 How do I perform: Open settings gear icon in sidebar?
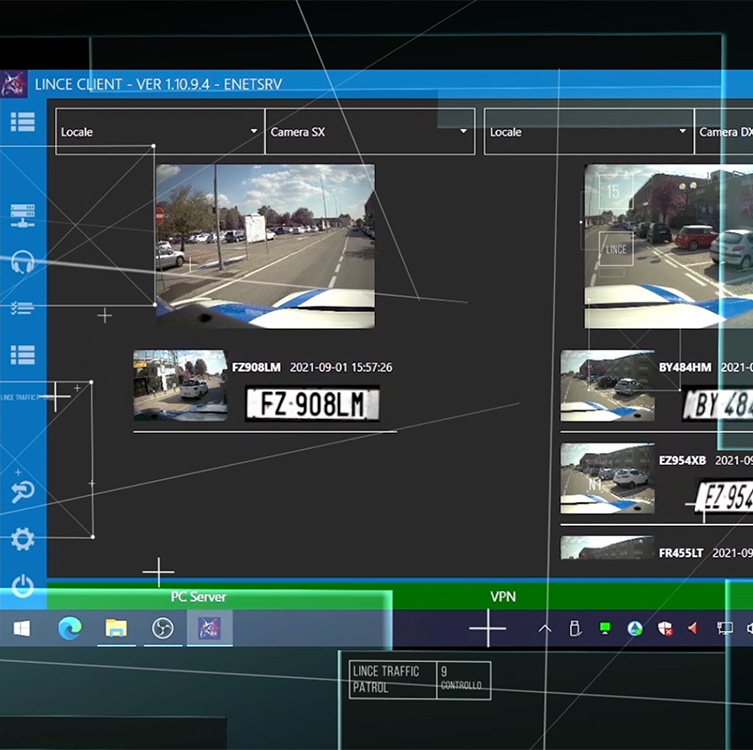[x=23, y=539]
